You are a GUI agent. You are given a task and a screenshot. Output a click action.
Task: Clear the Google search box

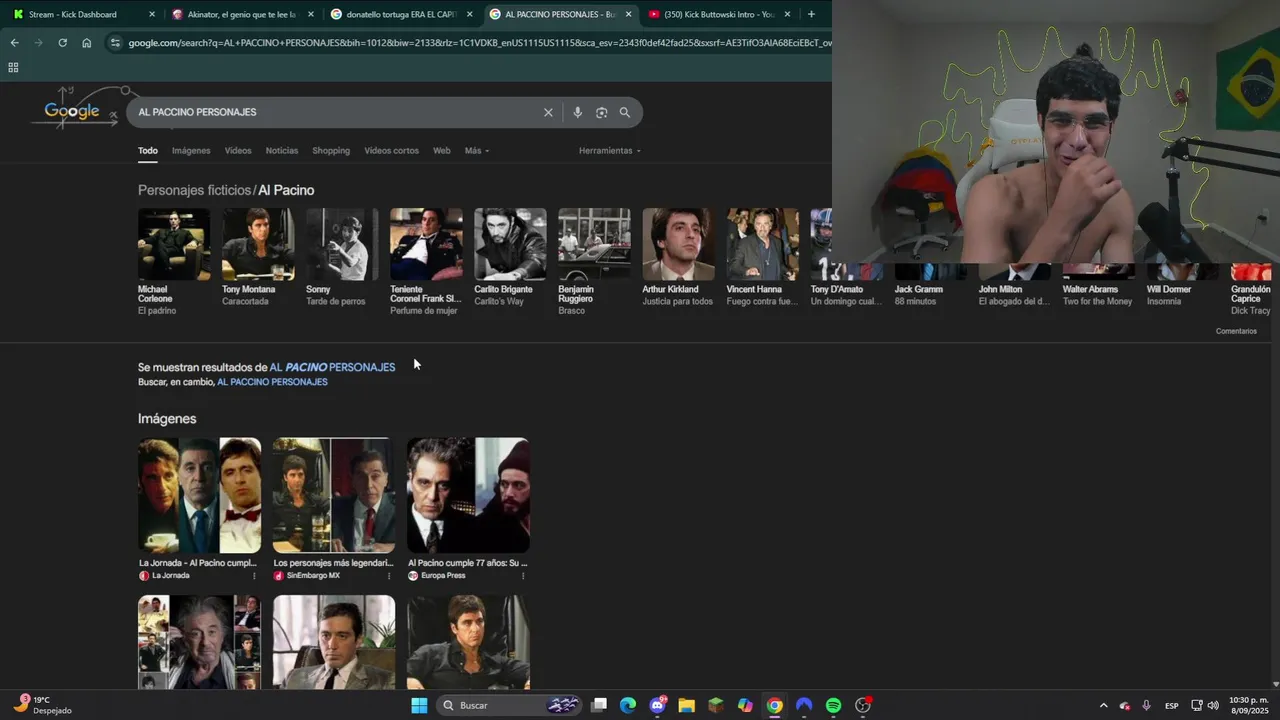(x=548, y=112)
